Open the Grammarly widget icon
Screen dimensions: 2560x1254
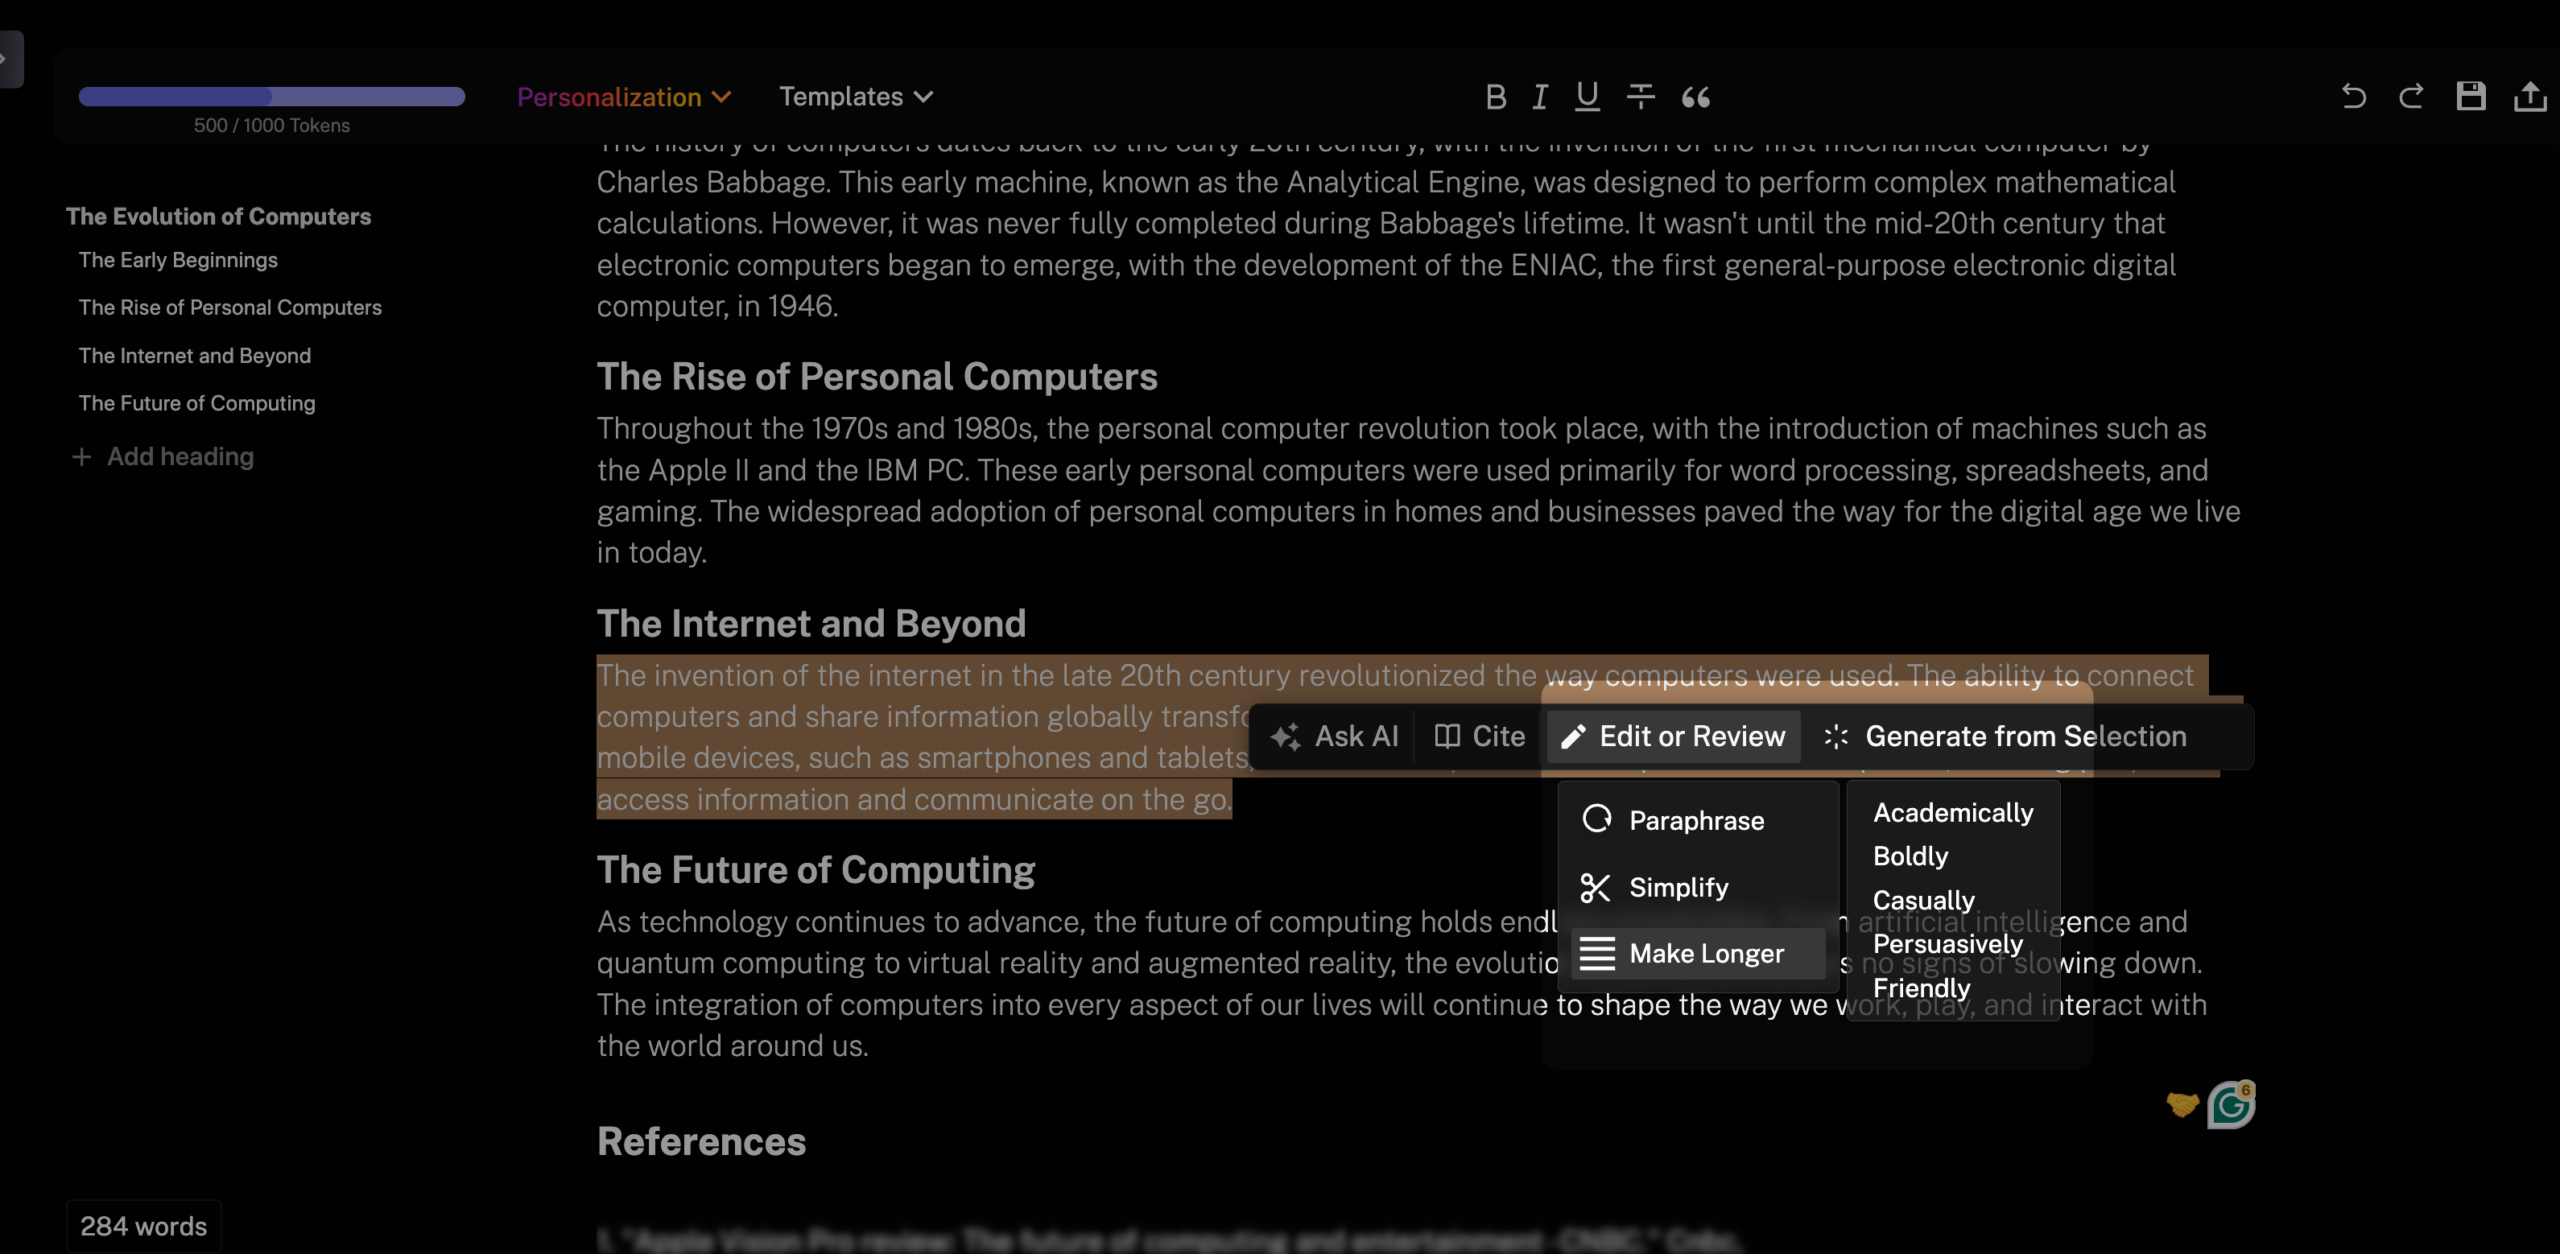point(2231,1105)
